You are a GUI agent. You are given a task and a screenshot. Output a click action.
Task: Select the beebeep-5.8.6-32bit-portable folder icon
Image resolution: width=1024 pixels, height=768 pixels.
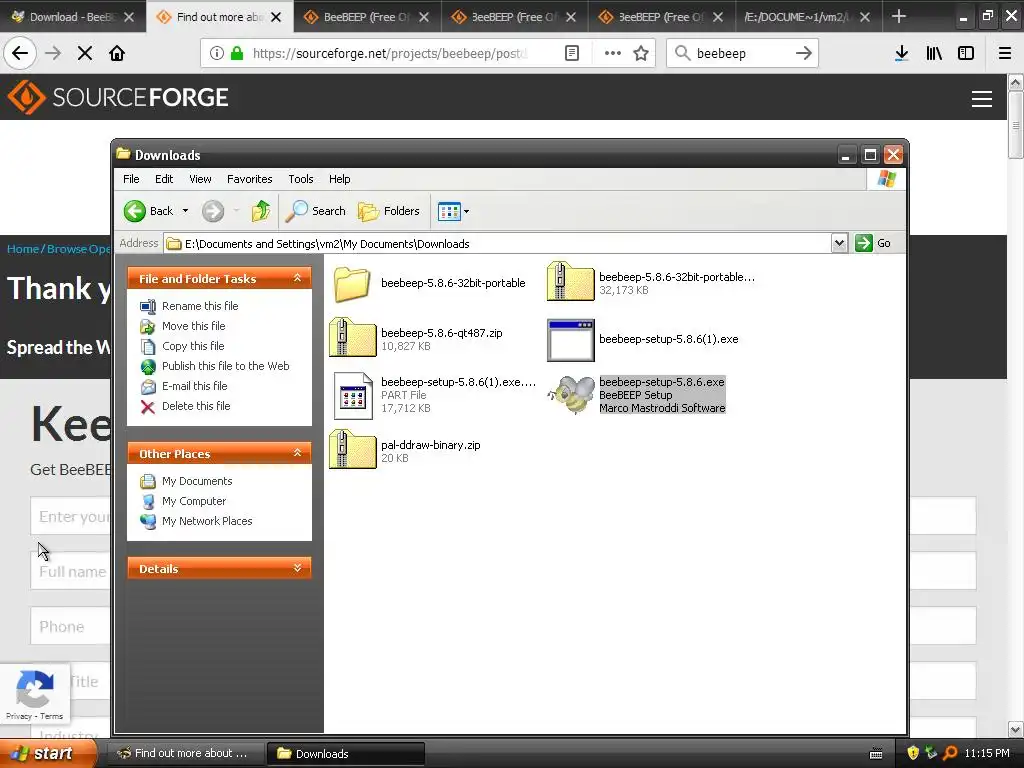pyautogui.click(x=353, y=283)
